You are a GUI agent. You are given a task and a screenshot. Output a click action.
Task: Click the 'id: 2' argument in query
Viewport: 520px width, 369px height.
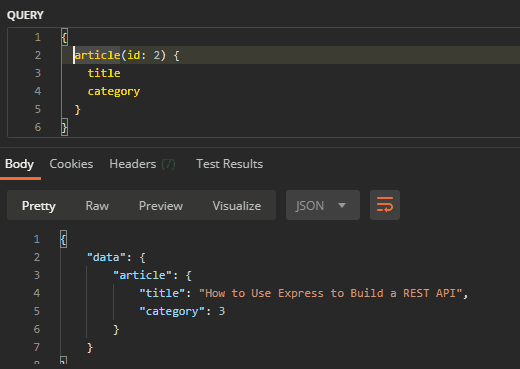[143, 55]
